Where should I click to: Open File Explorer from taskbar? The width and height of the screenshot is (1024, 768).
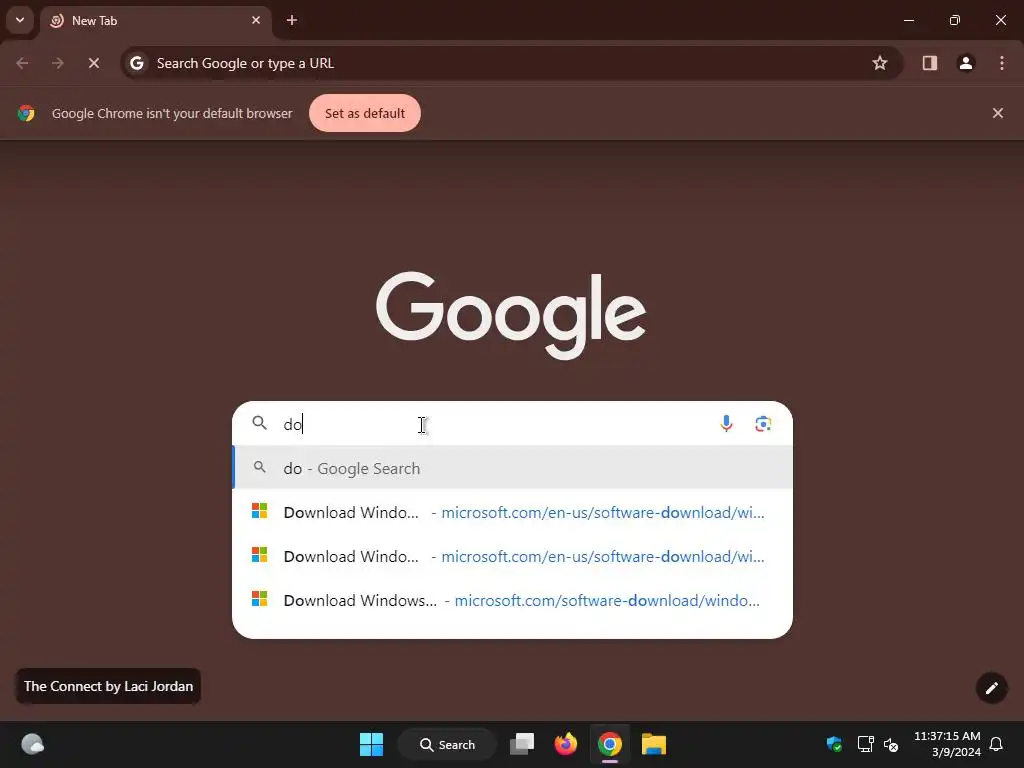tap(653, 744)
